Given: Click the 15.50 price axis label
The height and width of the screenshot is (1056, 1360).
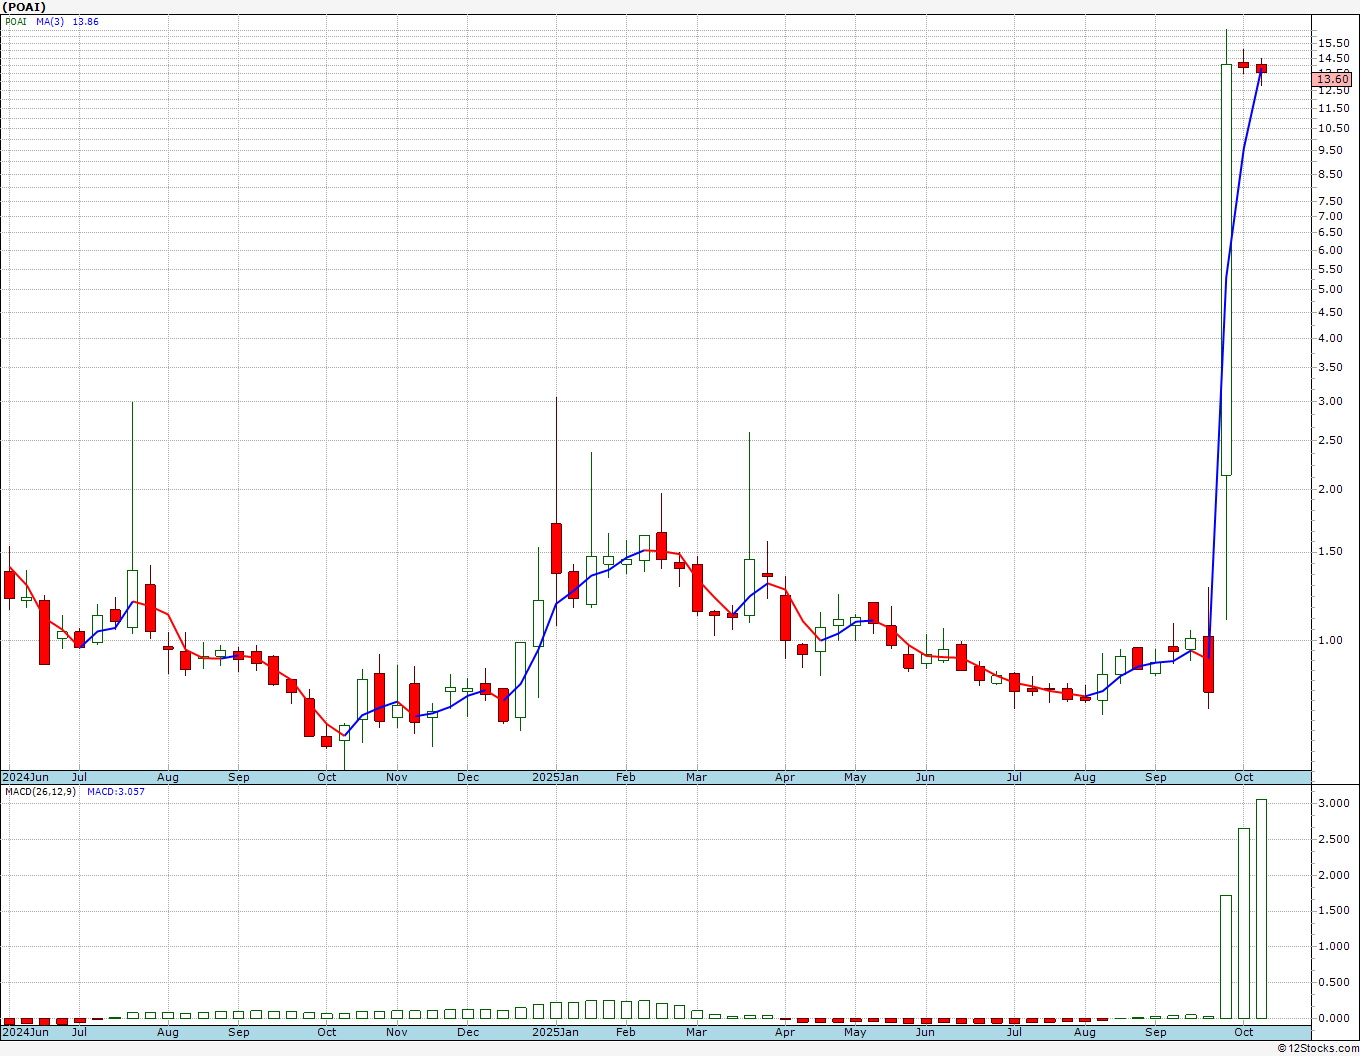Looking at the screenshot, I should [1334, 43].
